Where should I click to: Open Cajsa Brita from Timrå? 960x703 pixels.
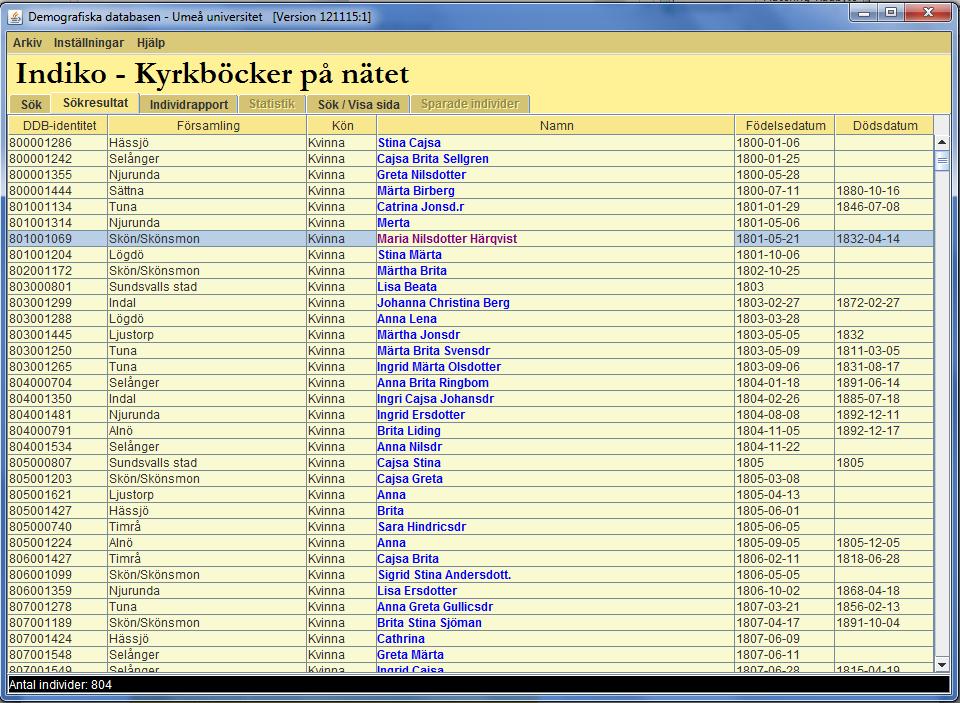click(x=408, y=558)
